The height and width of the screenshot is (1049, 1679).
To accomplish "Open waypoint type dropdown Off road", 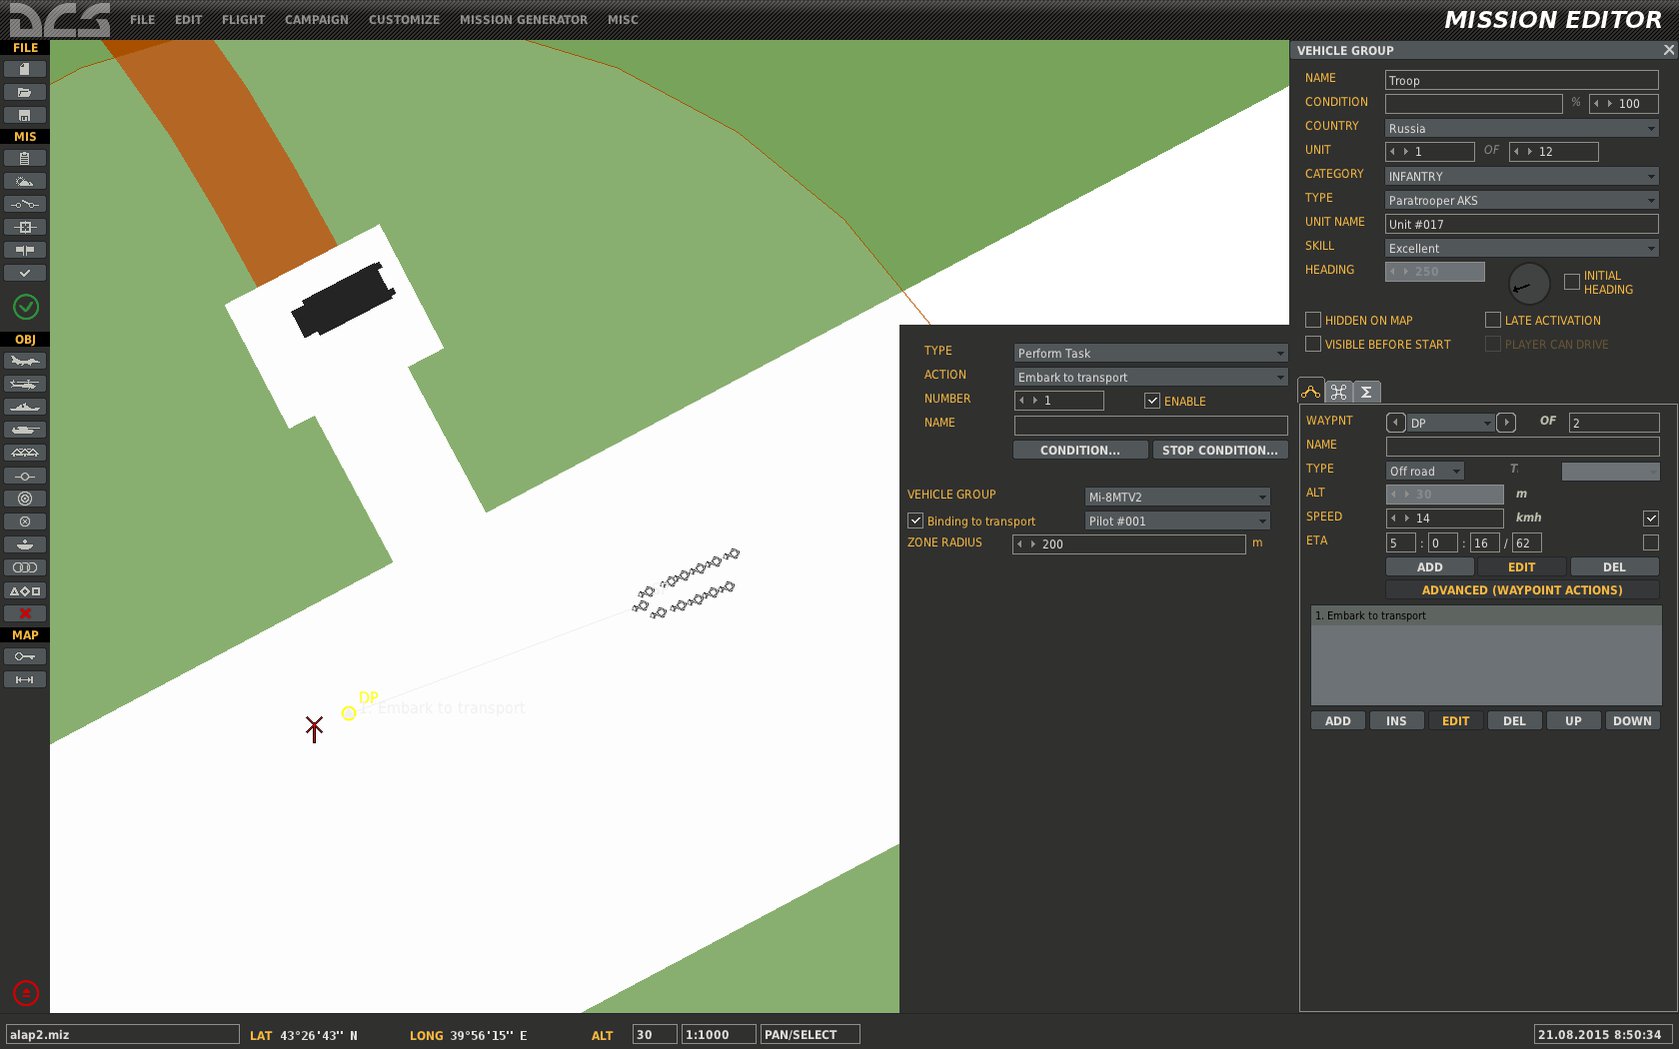I will pos(1425,471).
